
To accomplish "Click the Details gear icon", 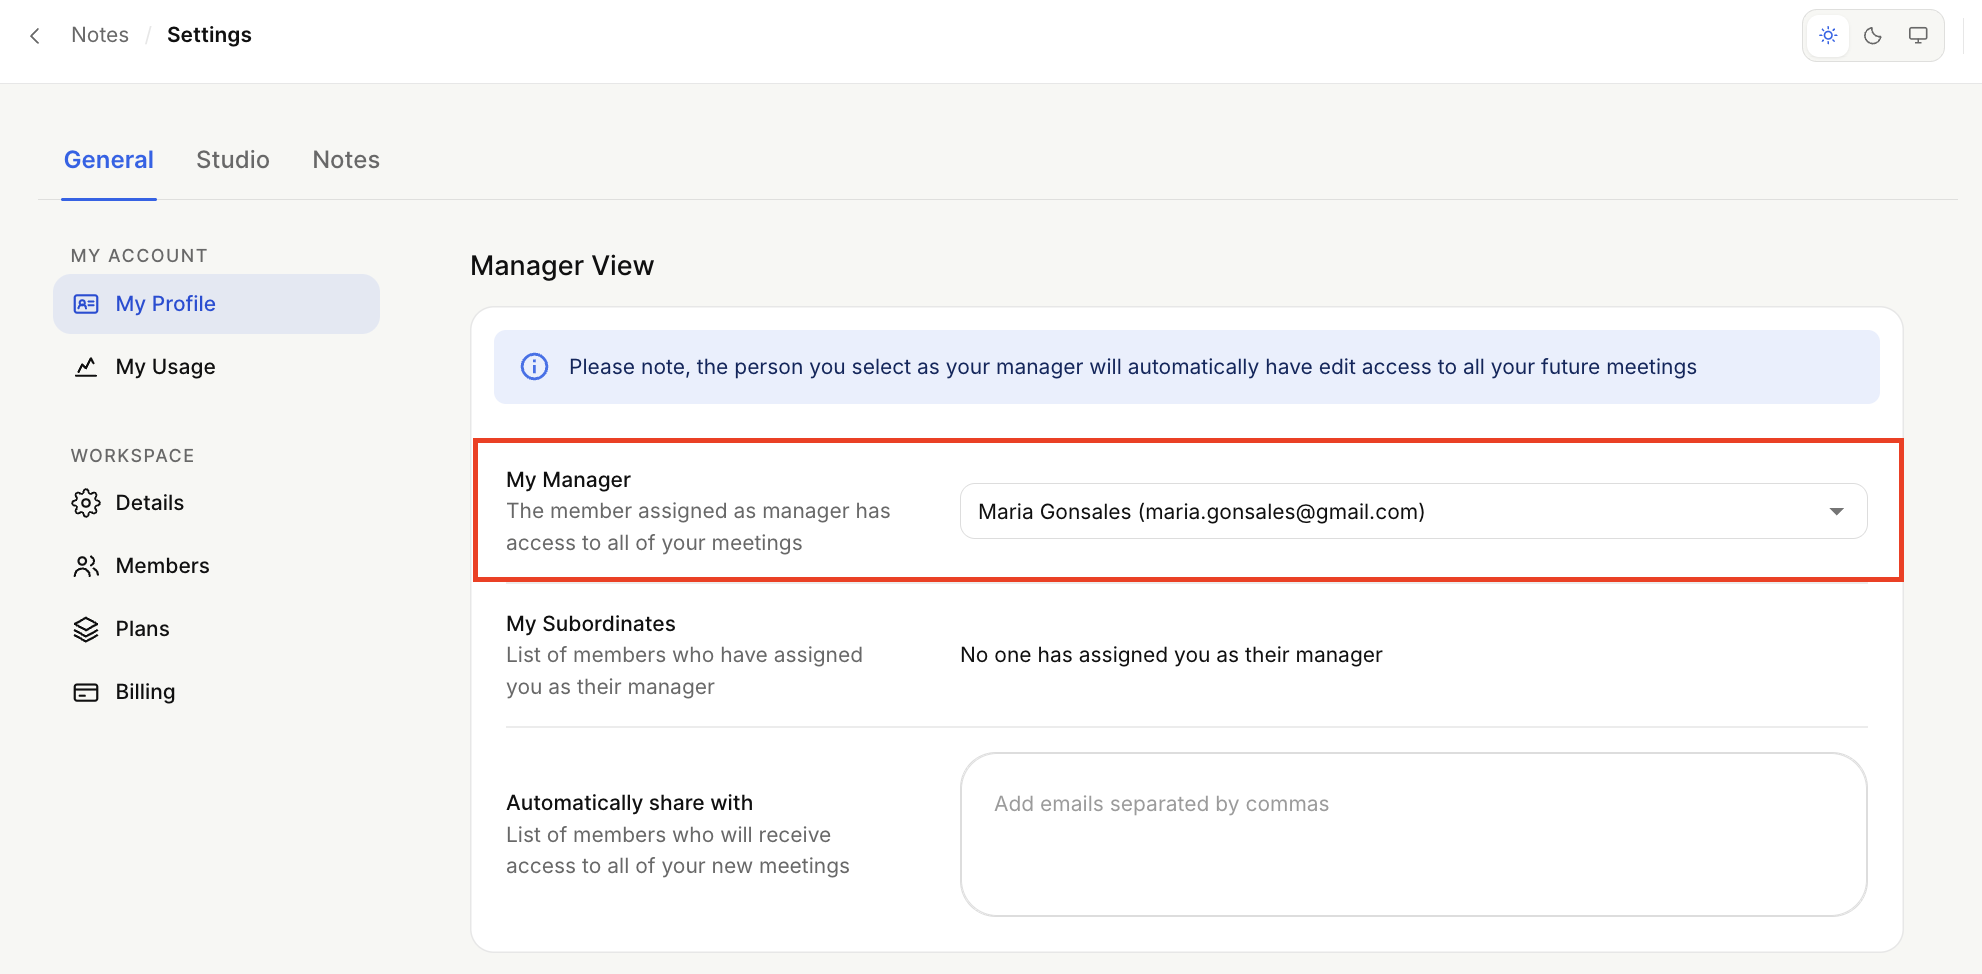I will [86, 503].
